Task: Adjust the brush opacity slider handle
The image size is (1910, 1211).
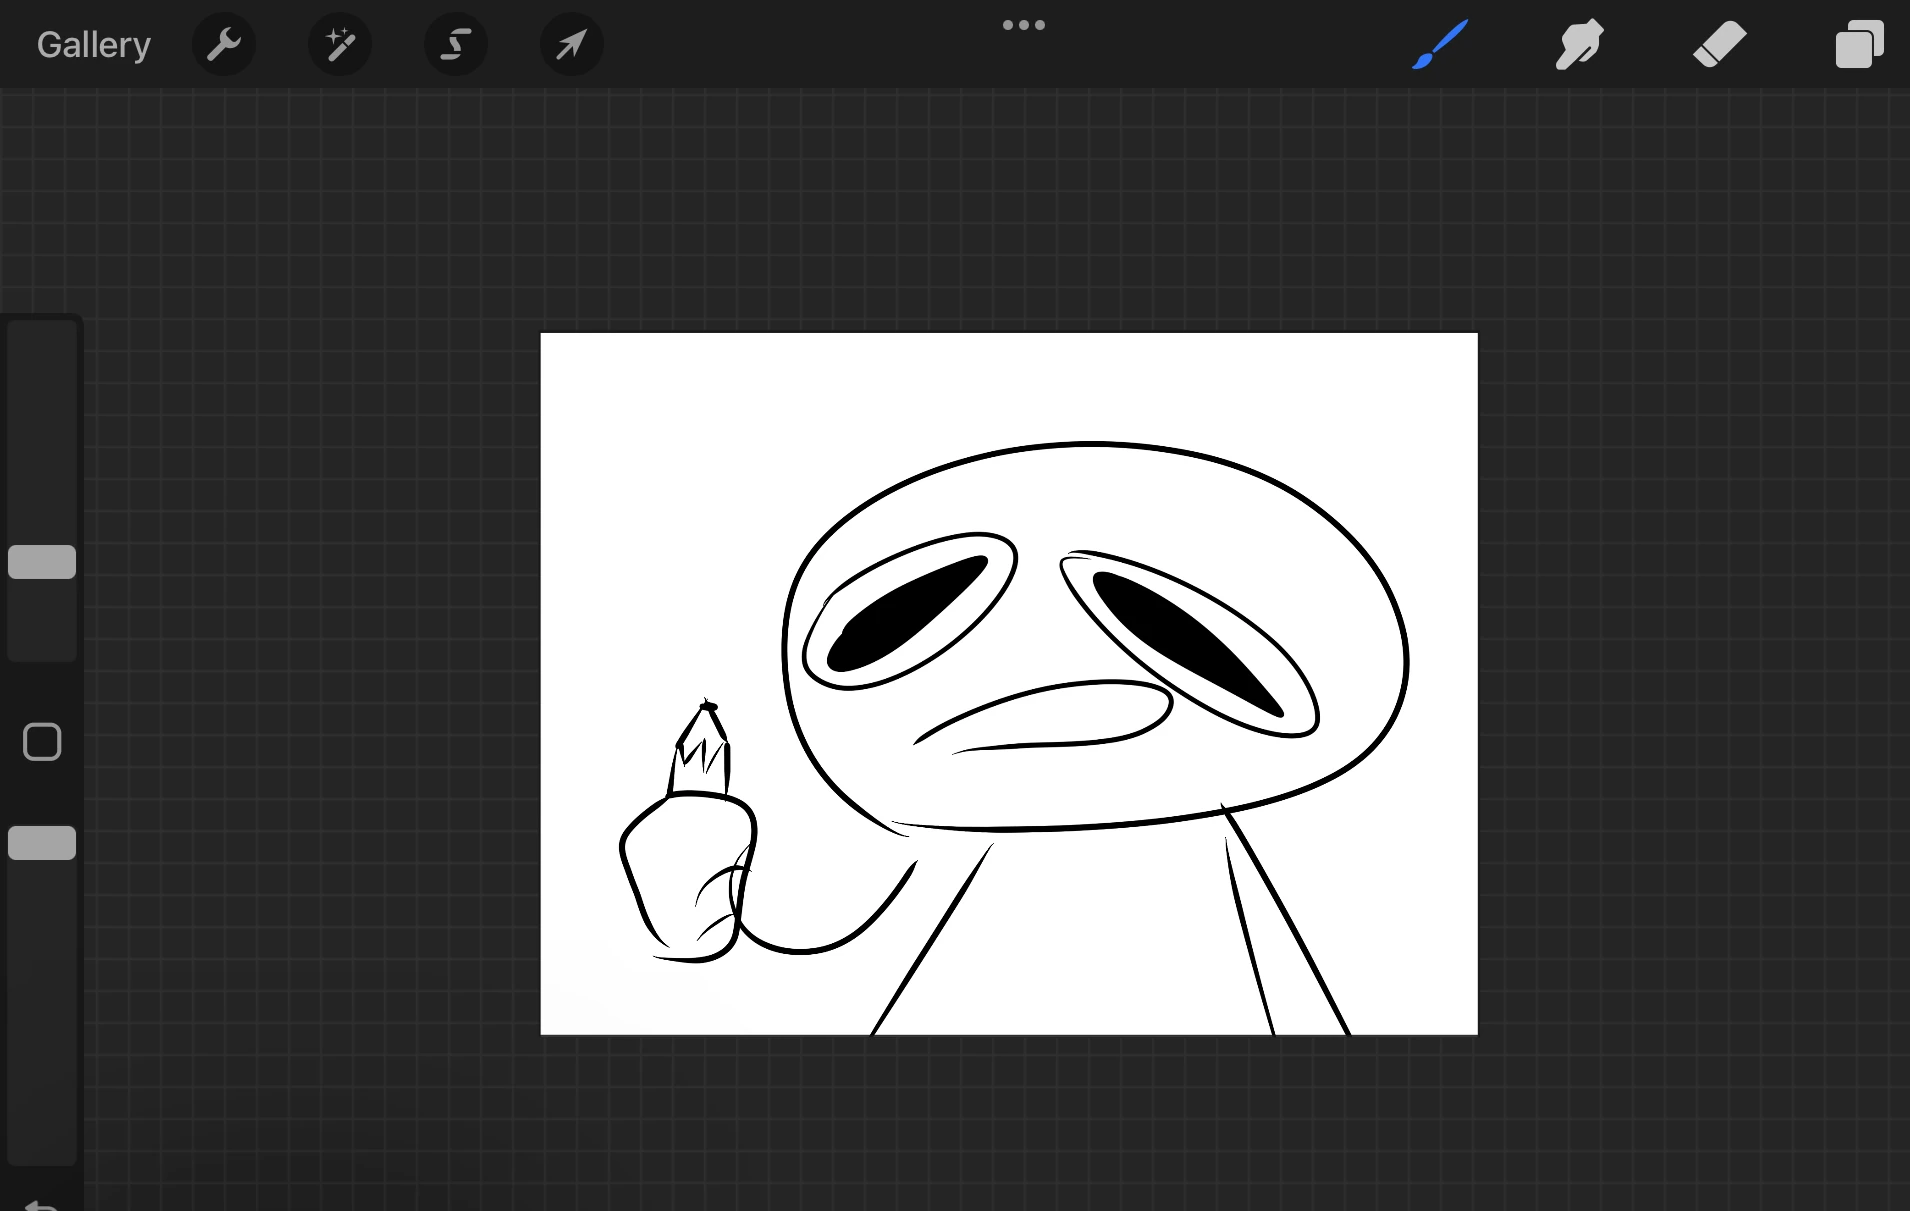Action: 41,841
